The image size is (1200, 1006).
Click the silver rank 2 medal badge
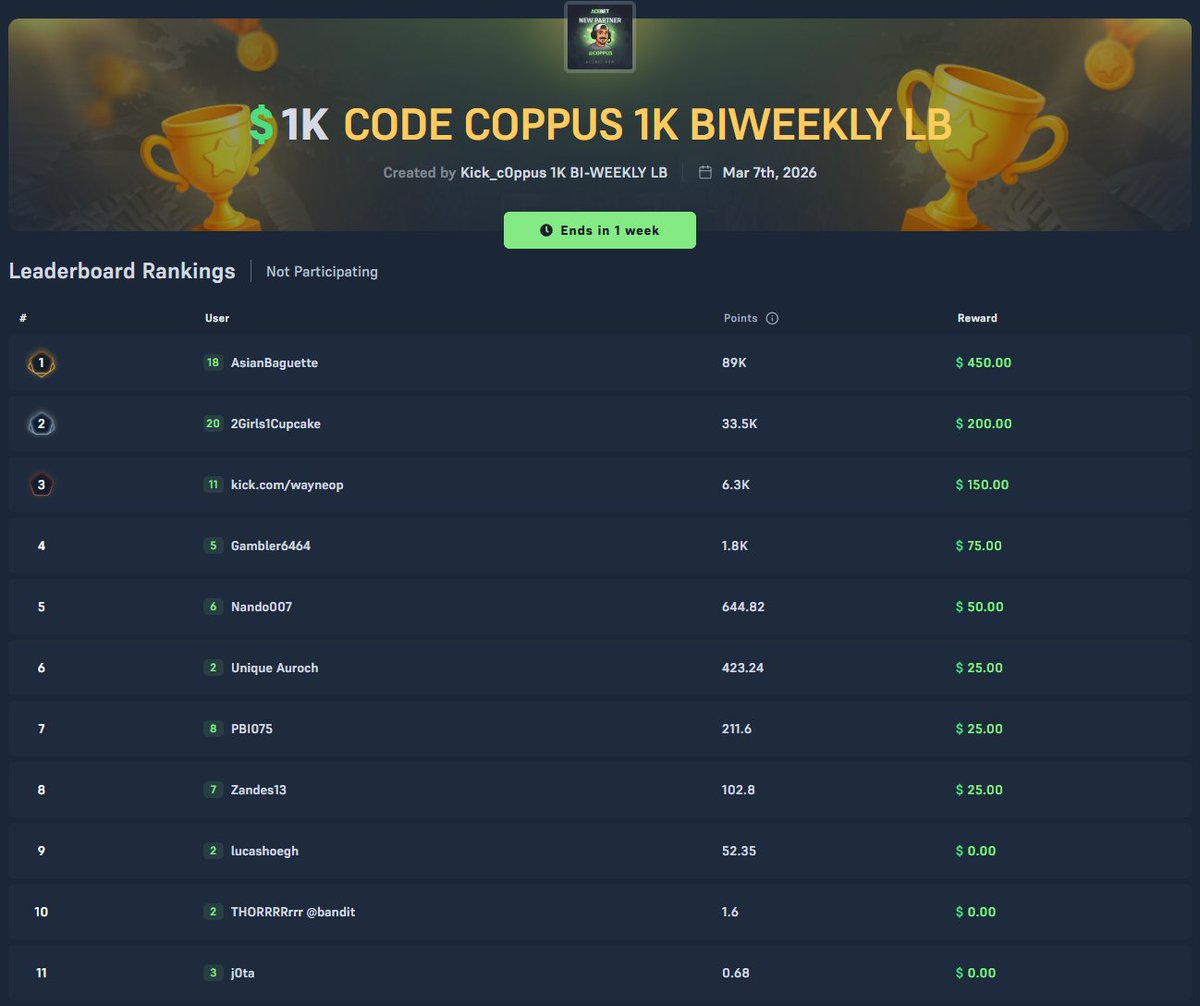(41, 424)
